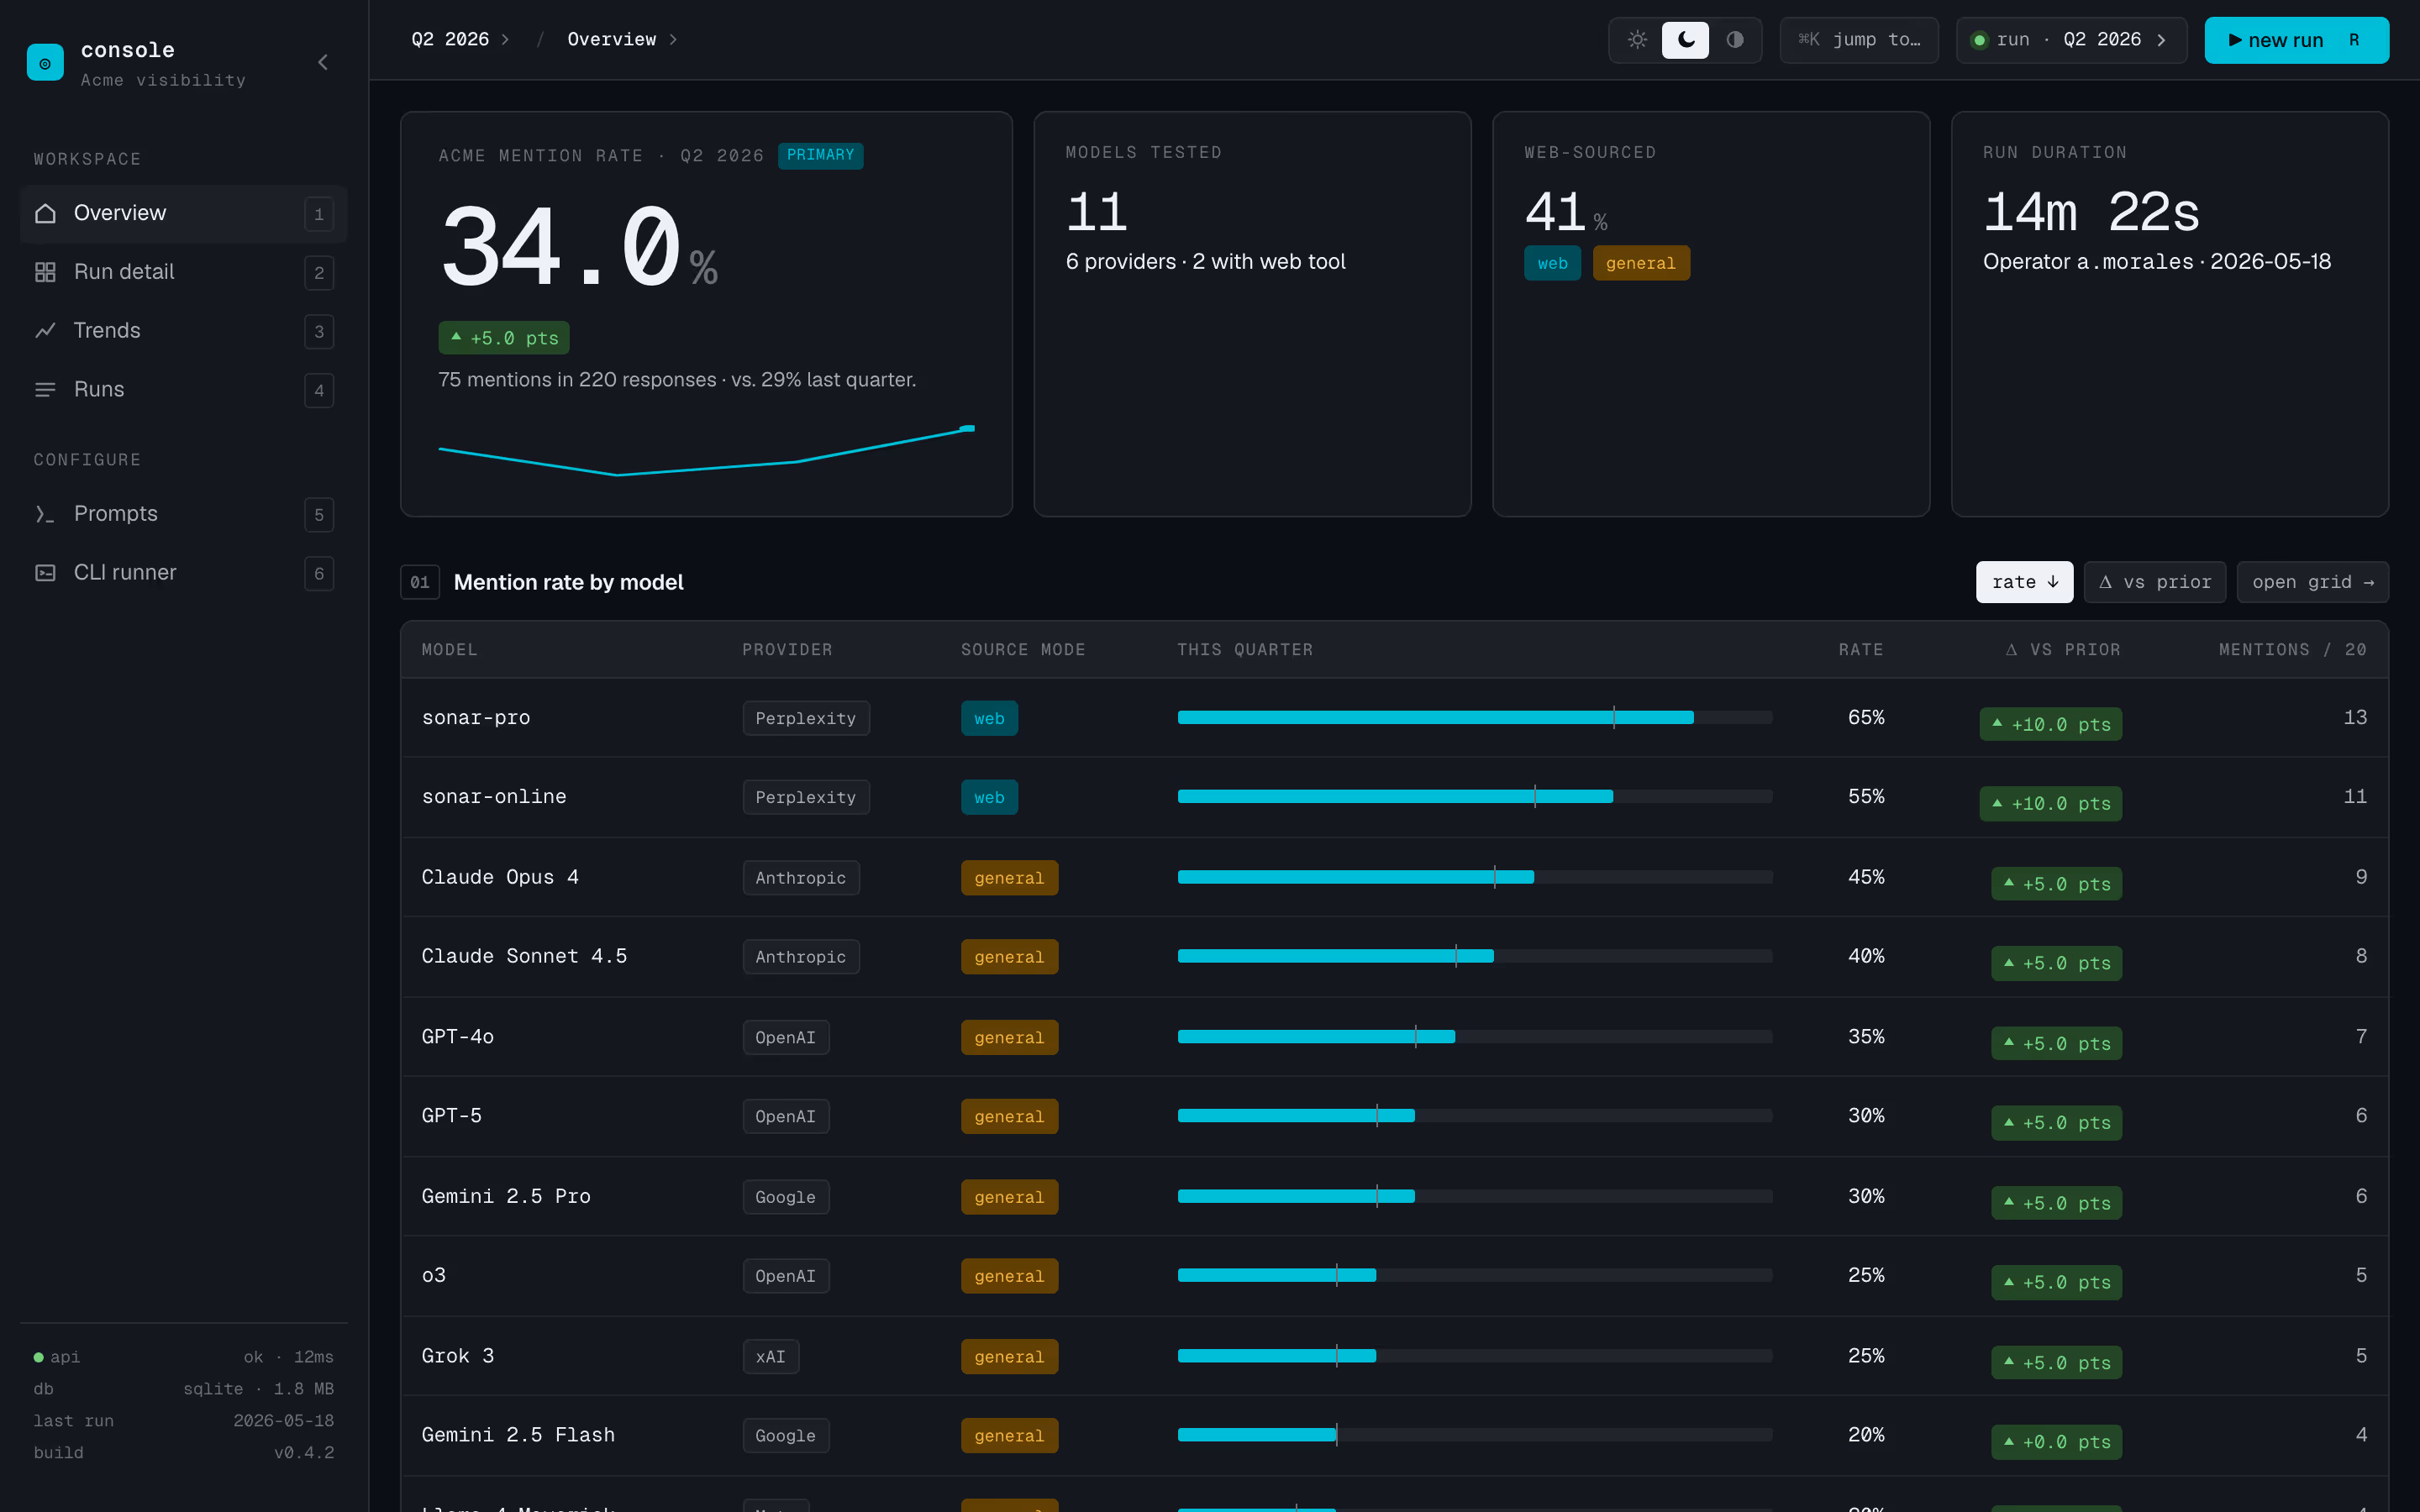Select dark theme moon toggle
Screen dimensions: 2420x1512
[1686, 40]
